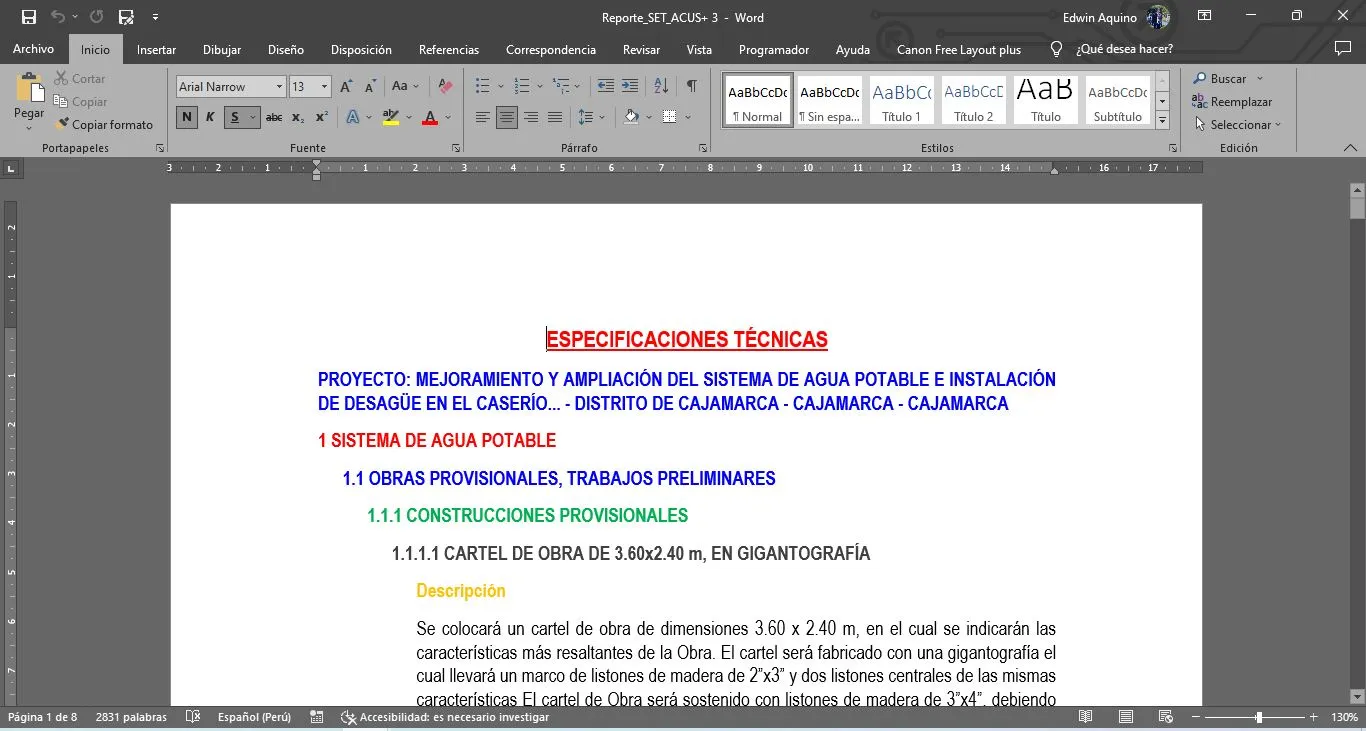Click the numbered list icon
The height and width of the screenshot is (731, 1366).
521,87
